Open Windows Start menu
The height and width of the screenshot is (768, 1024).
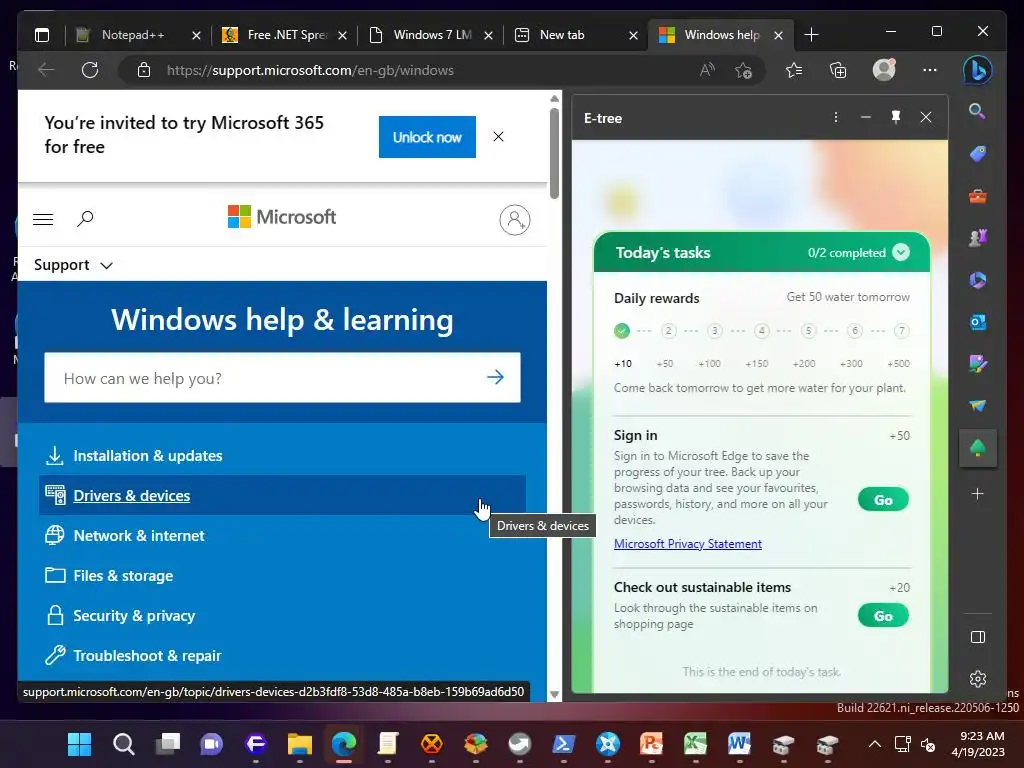80,744
